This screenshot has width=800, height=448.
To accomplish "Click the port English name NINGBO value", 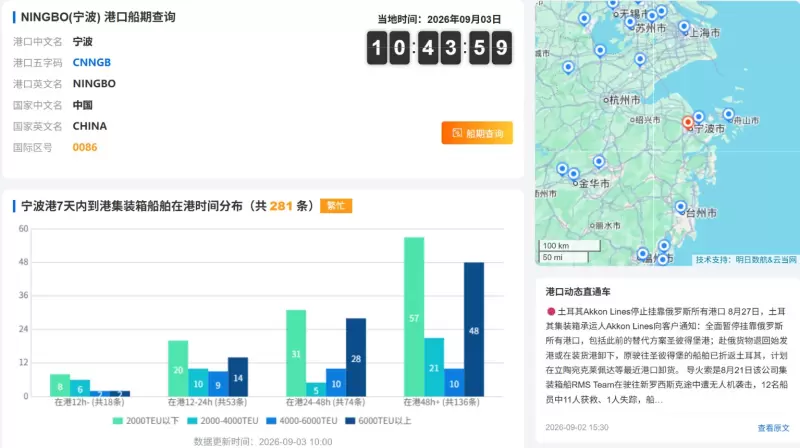I will pos(94,84).
